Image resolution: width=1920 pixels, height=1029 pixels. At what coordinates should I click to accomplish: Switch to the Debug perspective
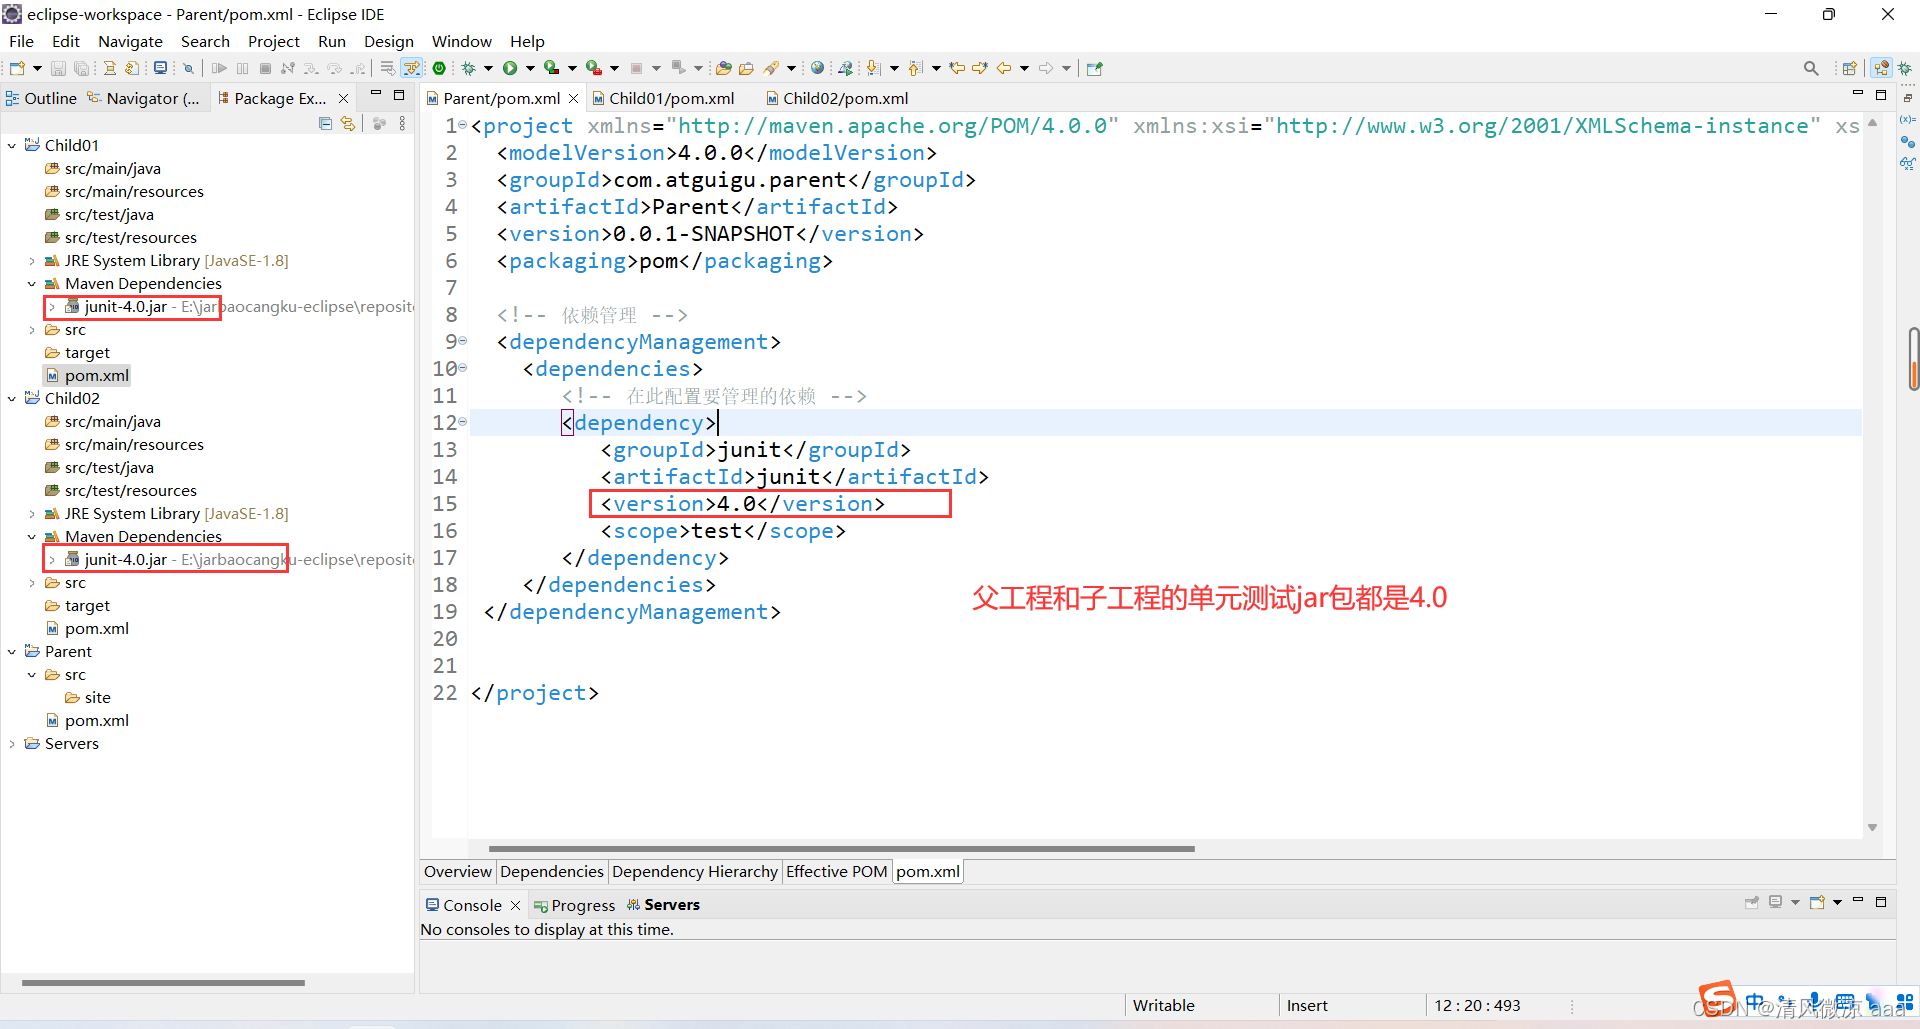1905,68
